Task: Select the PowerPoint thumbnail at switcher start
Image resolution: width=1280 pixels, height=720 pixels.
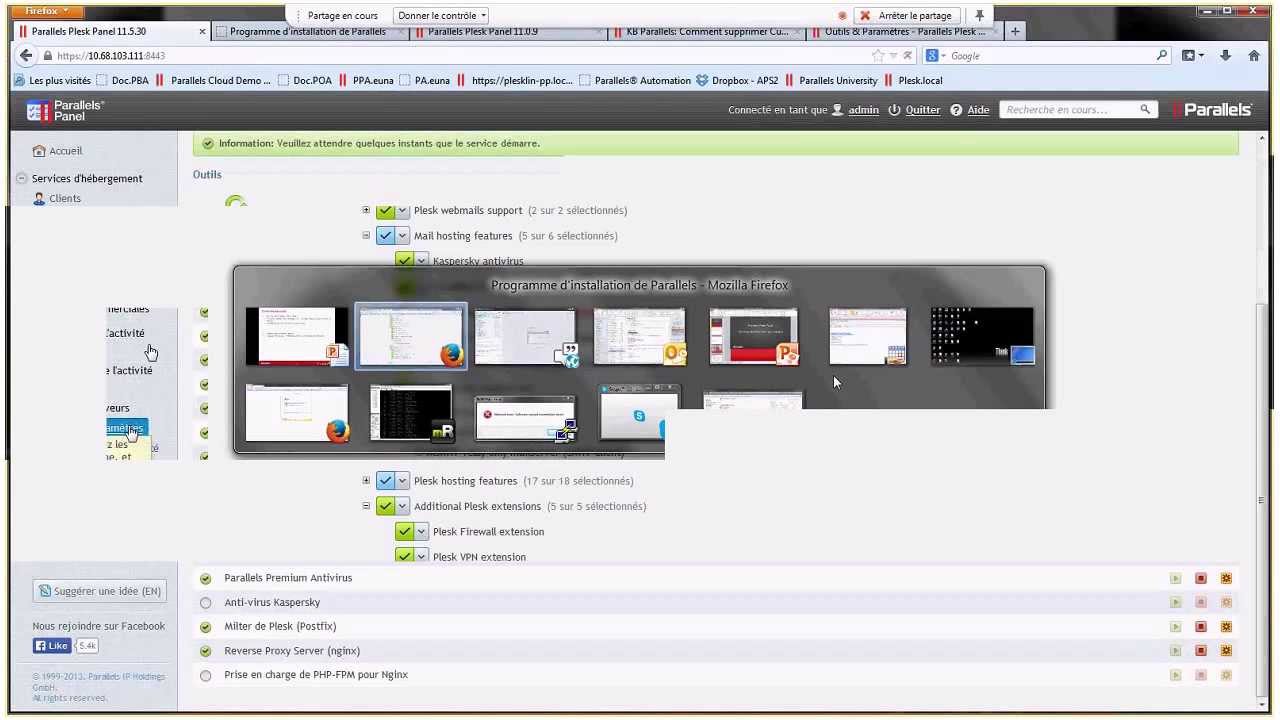Action: click(x=297, y=337)
